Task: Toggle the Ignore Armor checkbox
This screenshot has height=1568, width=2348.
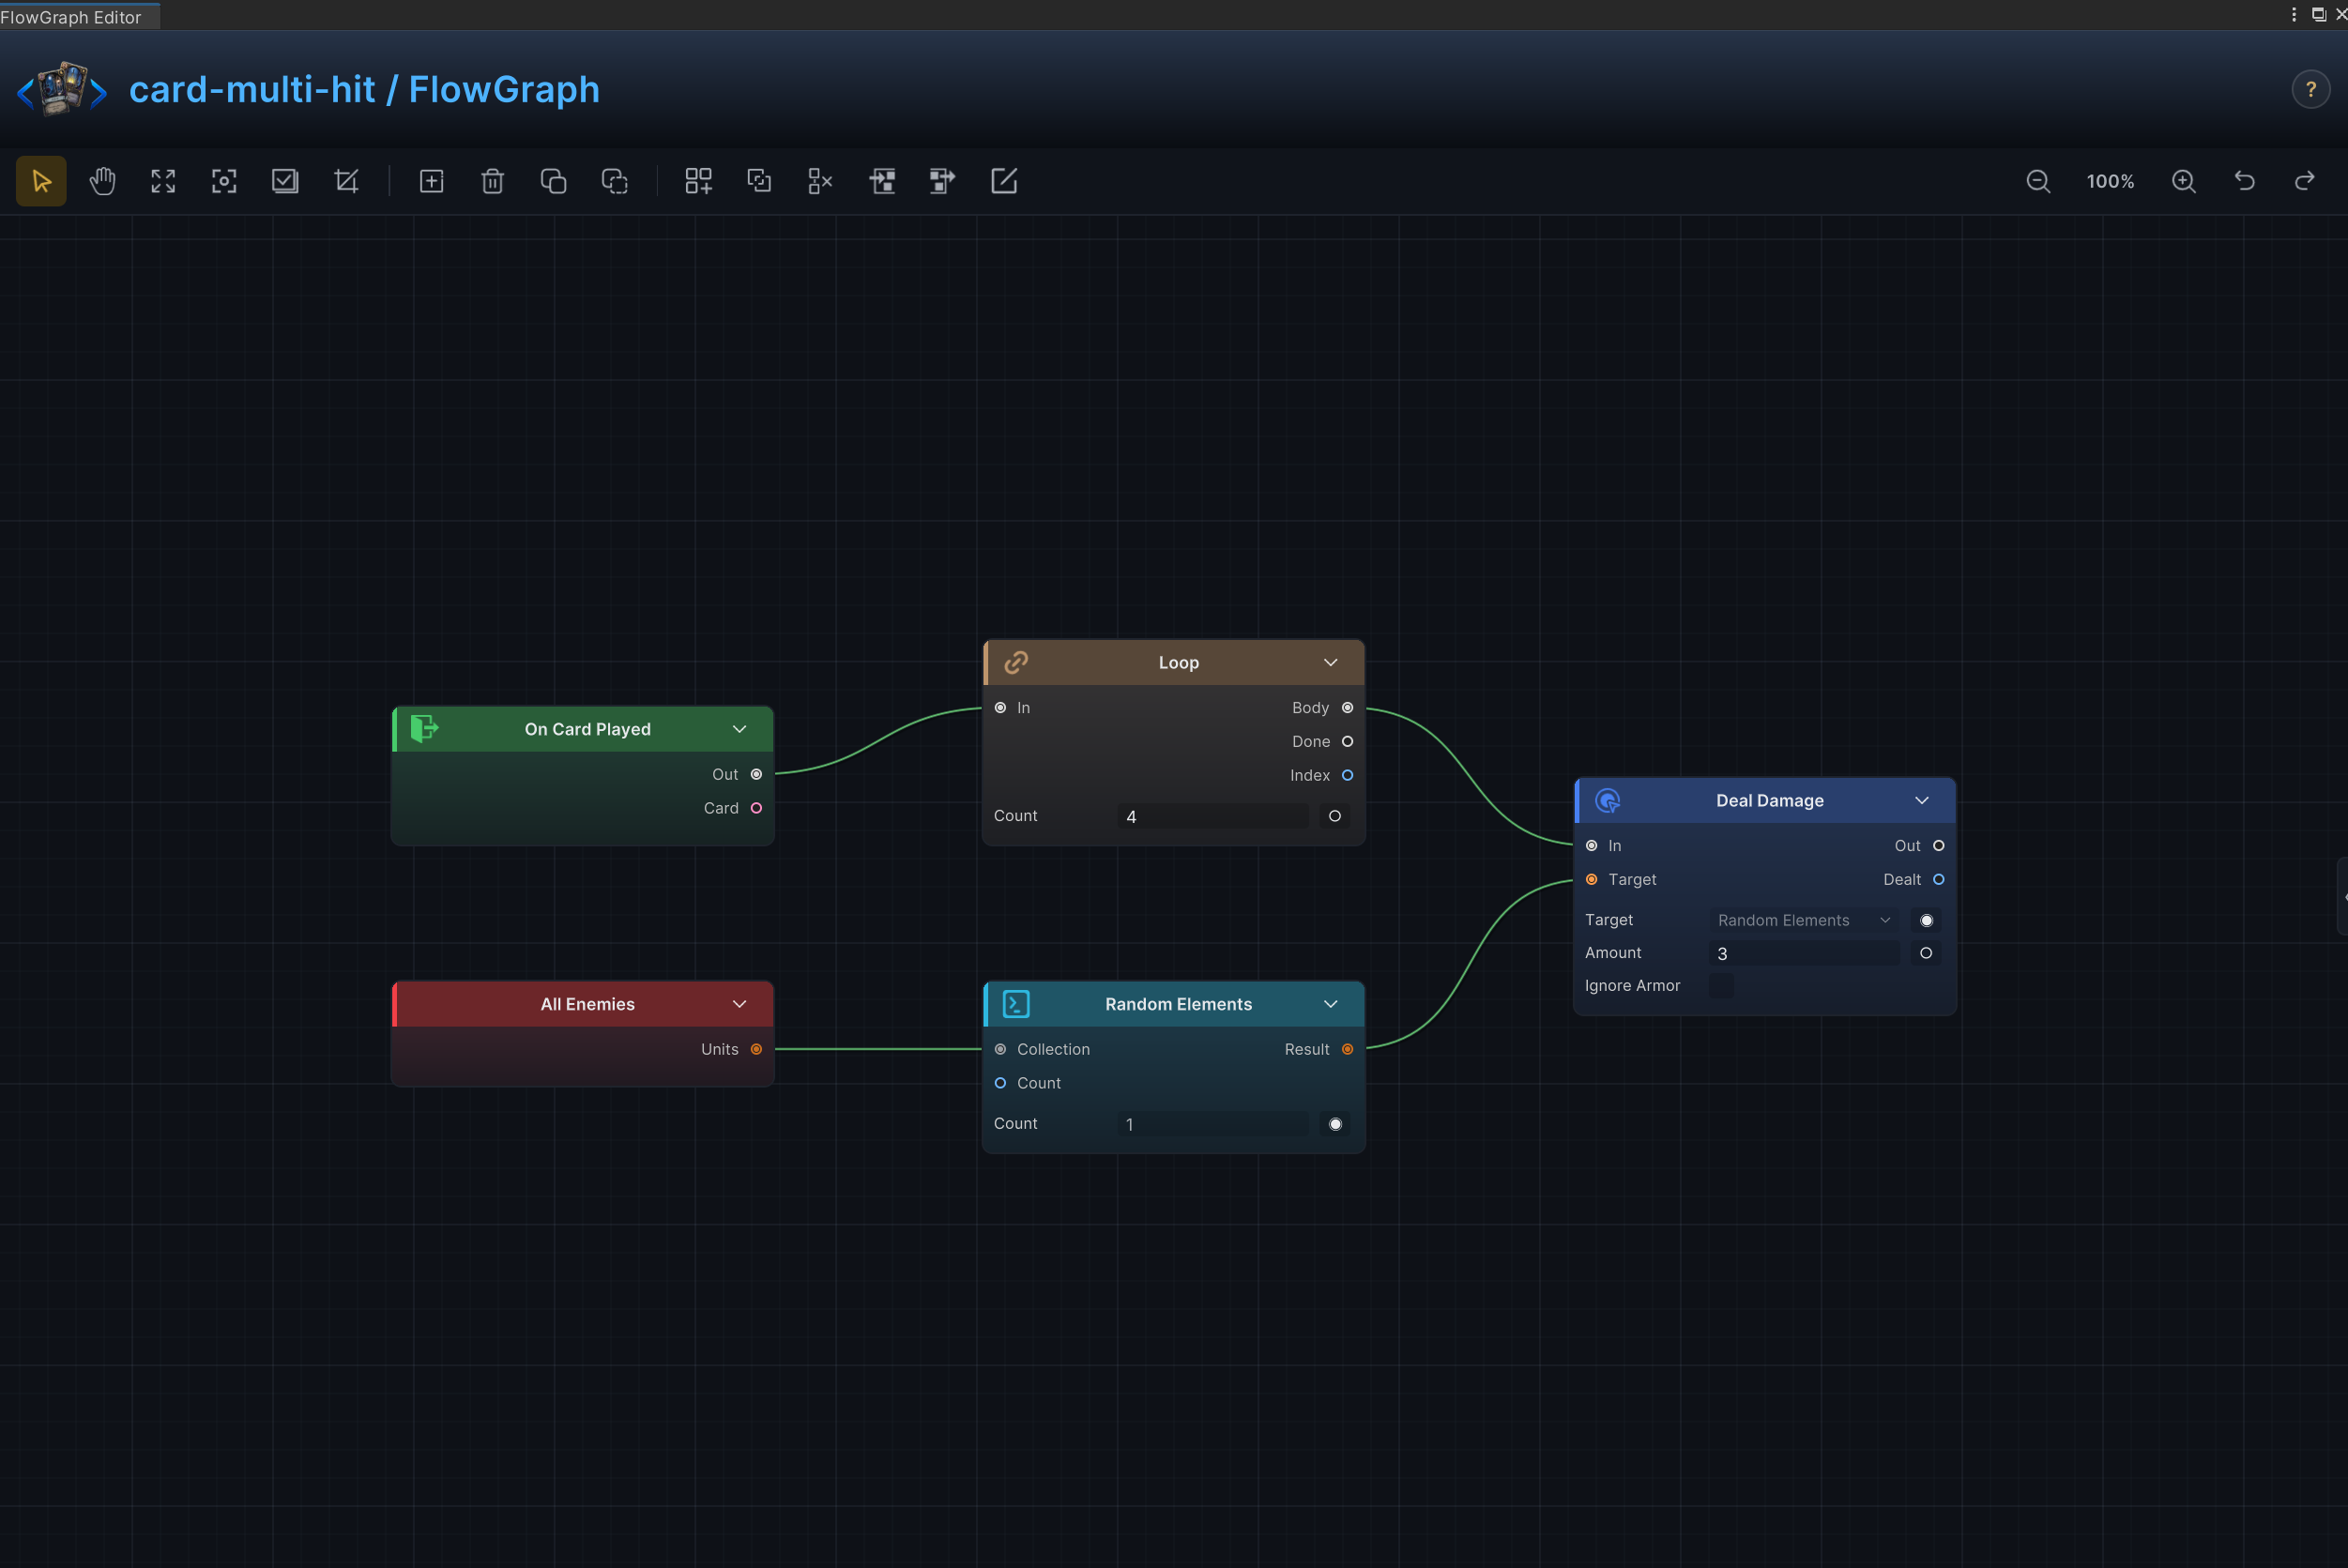Action: (1721, 986)
